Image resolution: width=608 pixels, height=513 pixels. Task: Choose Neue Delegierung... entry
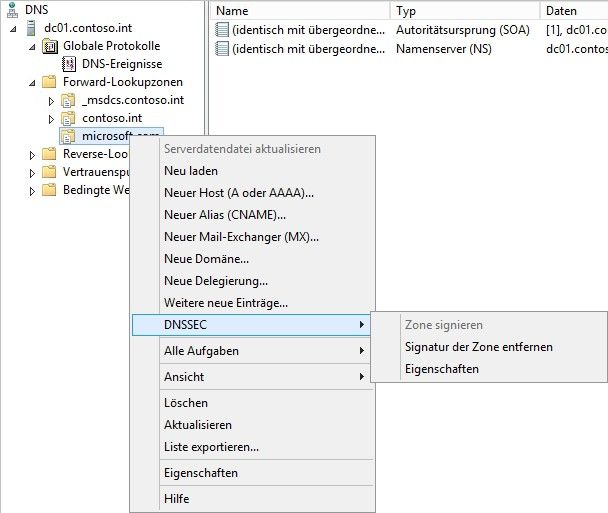click(252, 281)
